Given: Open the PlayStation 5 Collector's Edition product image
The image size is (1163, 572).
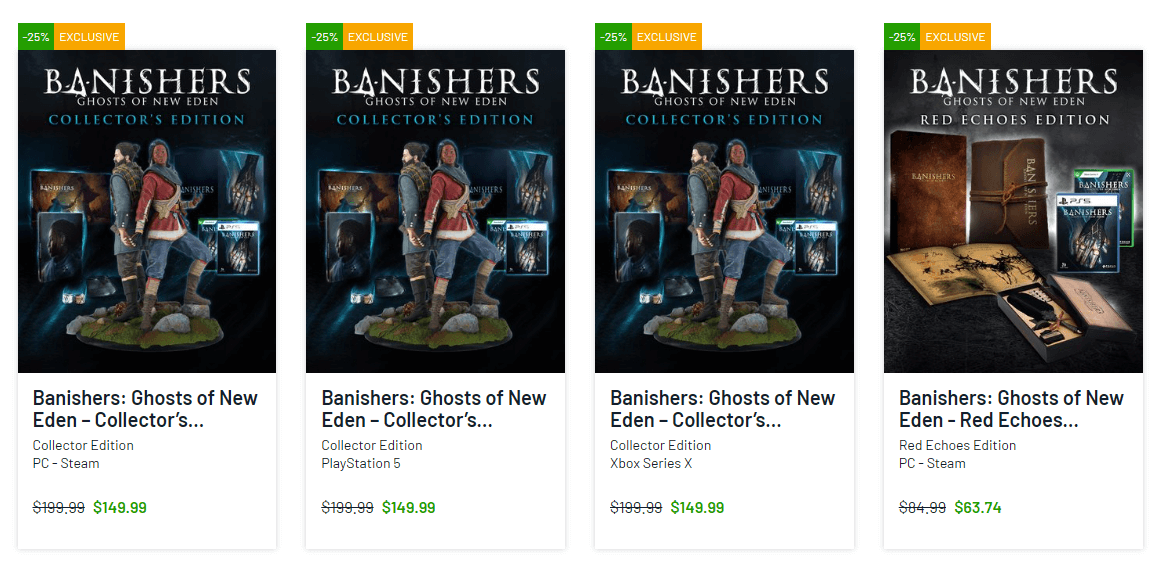Looking at the screenshot, I should (x=435, y=211).
